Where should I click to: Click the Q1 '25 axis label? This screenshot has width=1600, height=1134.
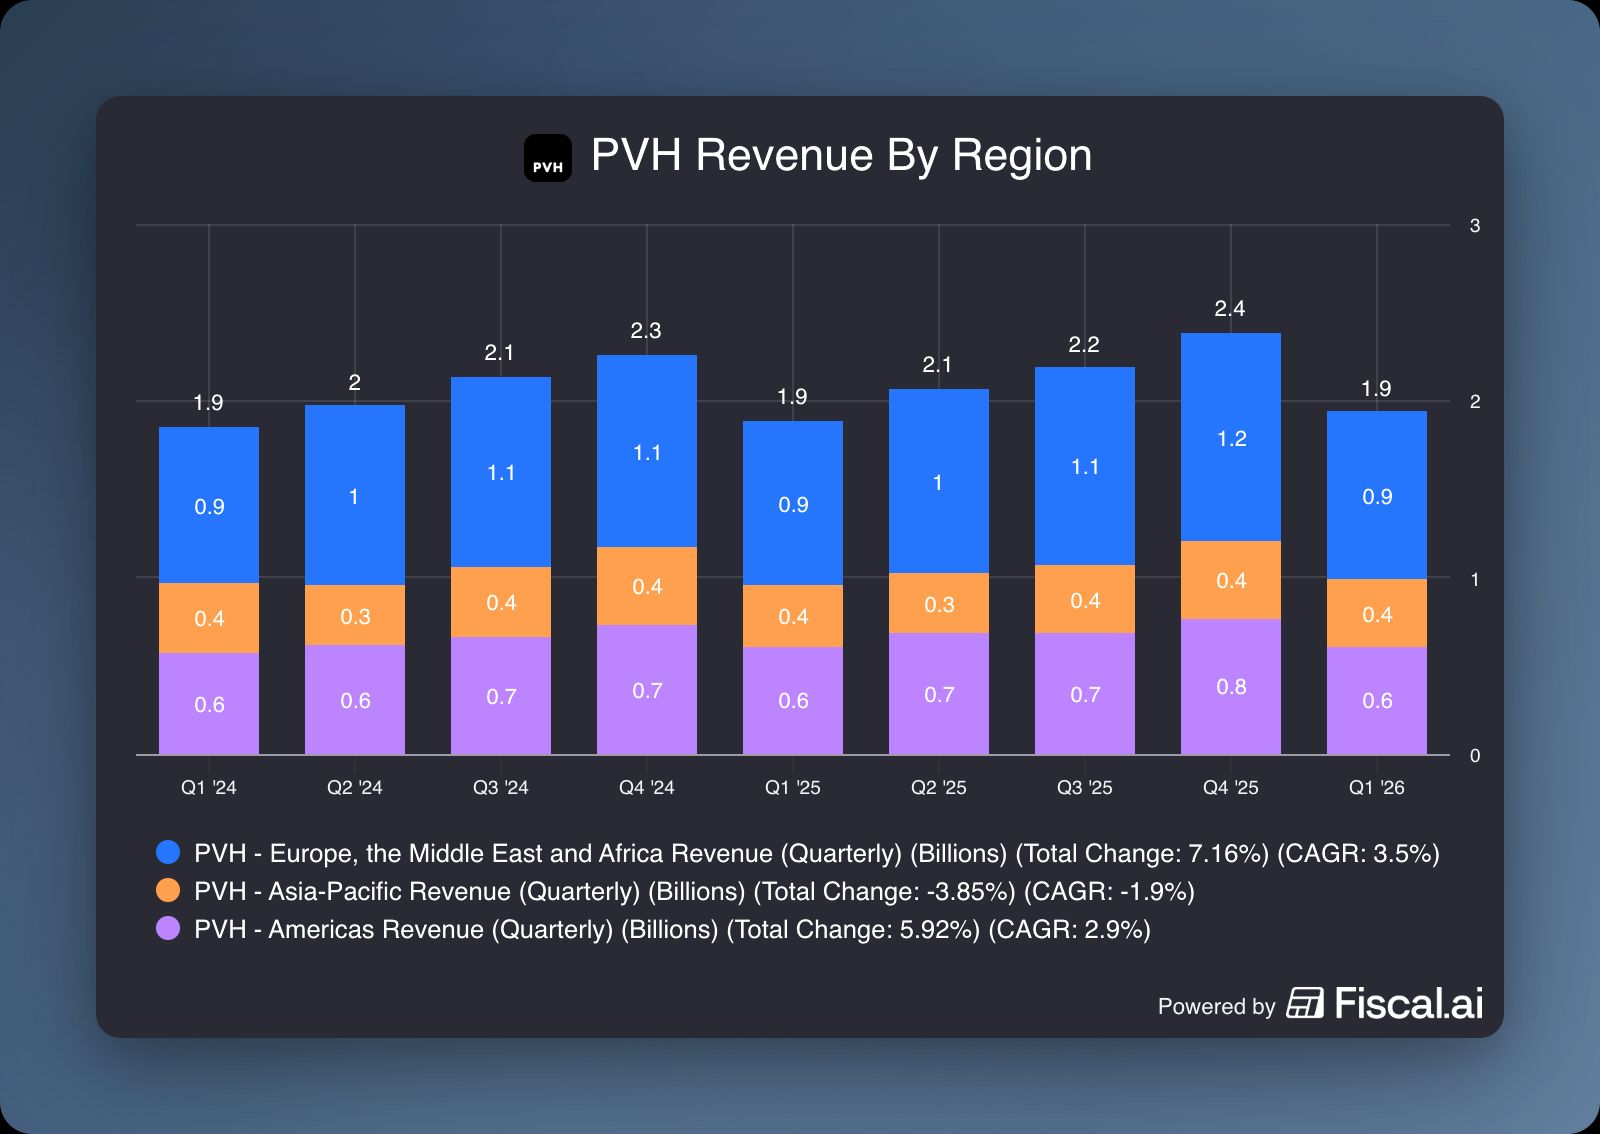click(x=793, y=787)
